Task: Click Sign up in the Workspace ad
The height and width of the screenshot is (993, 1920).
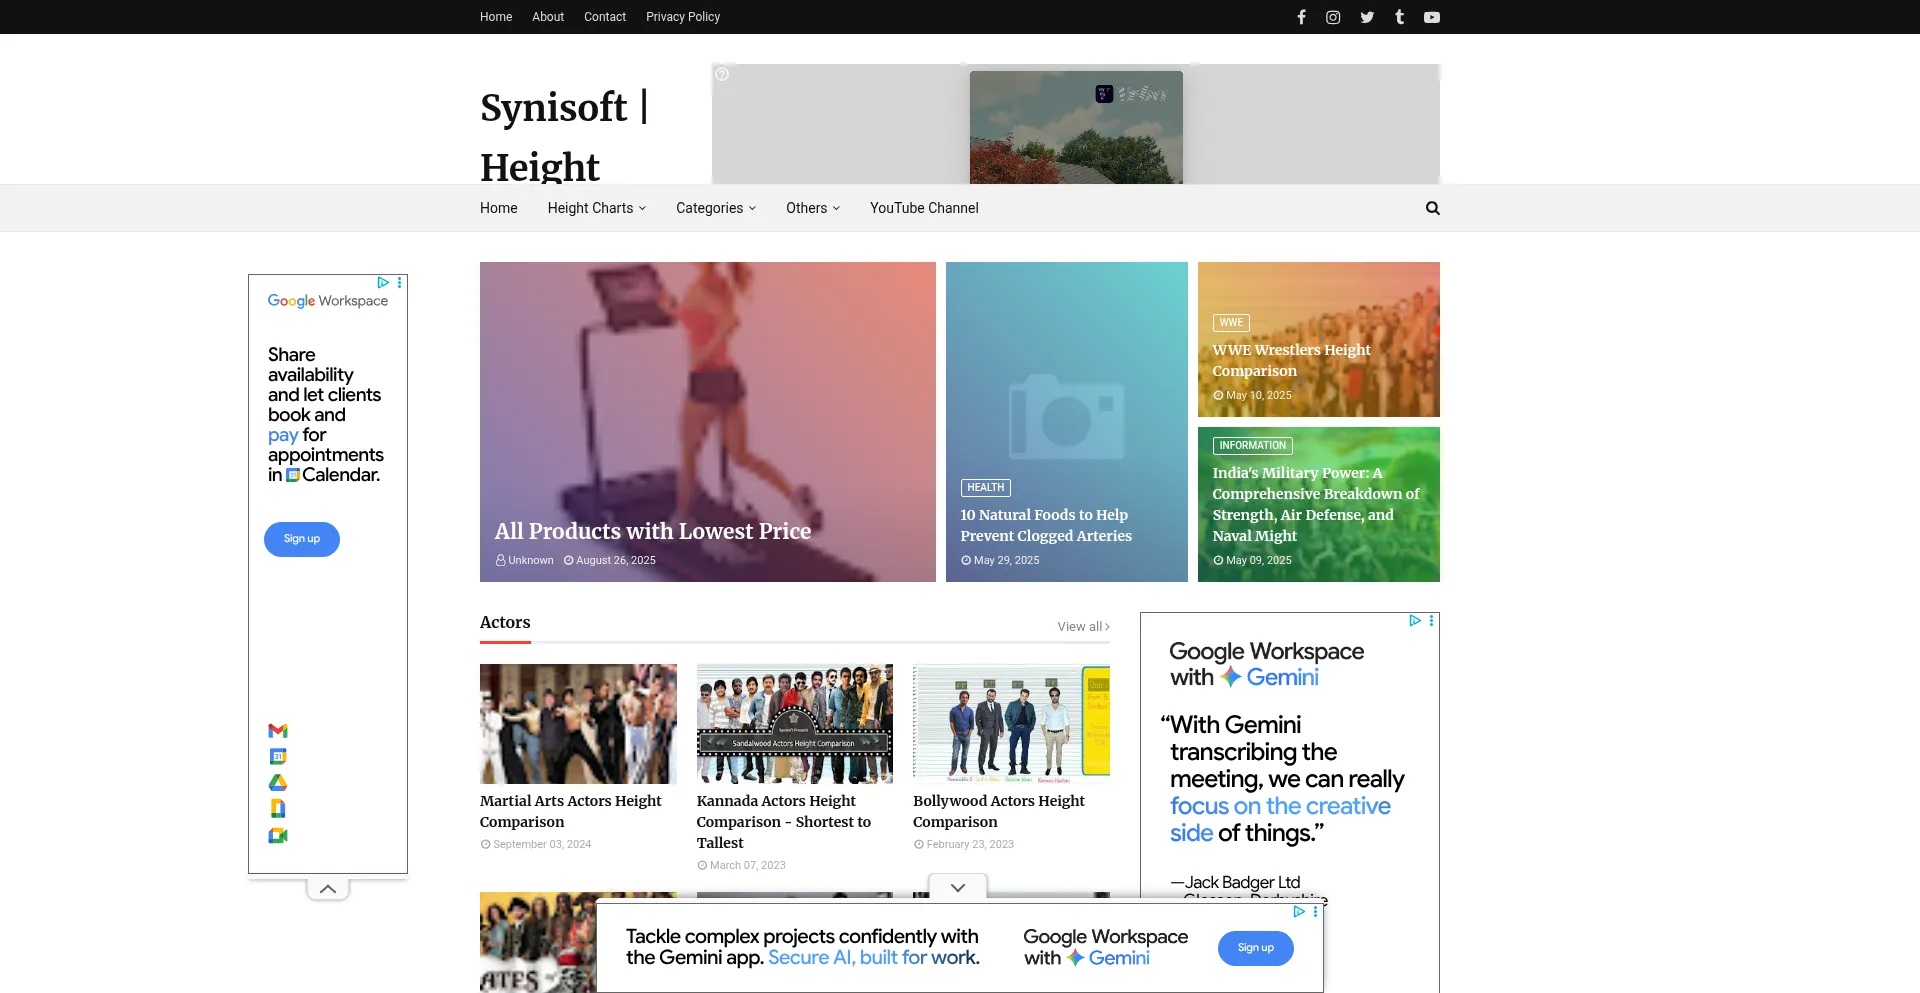Action: (x=301, y=539)
